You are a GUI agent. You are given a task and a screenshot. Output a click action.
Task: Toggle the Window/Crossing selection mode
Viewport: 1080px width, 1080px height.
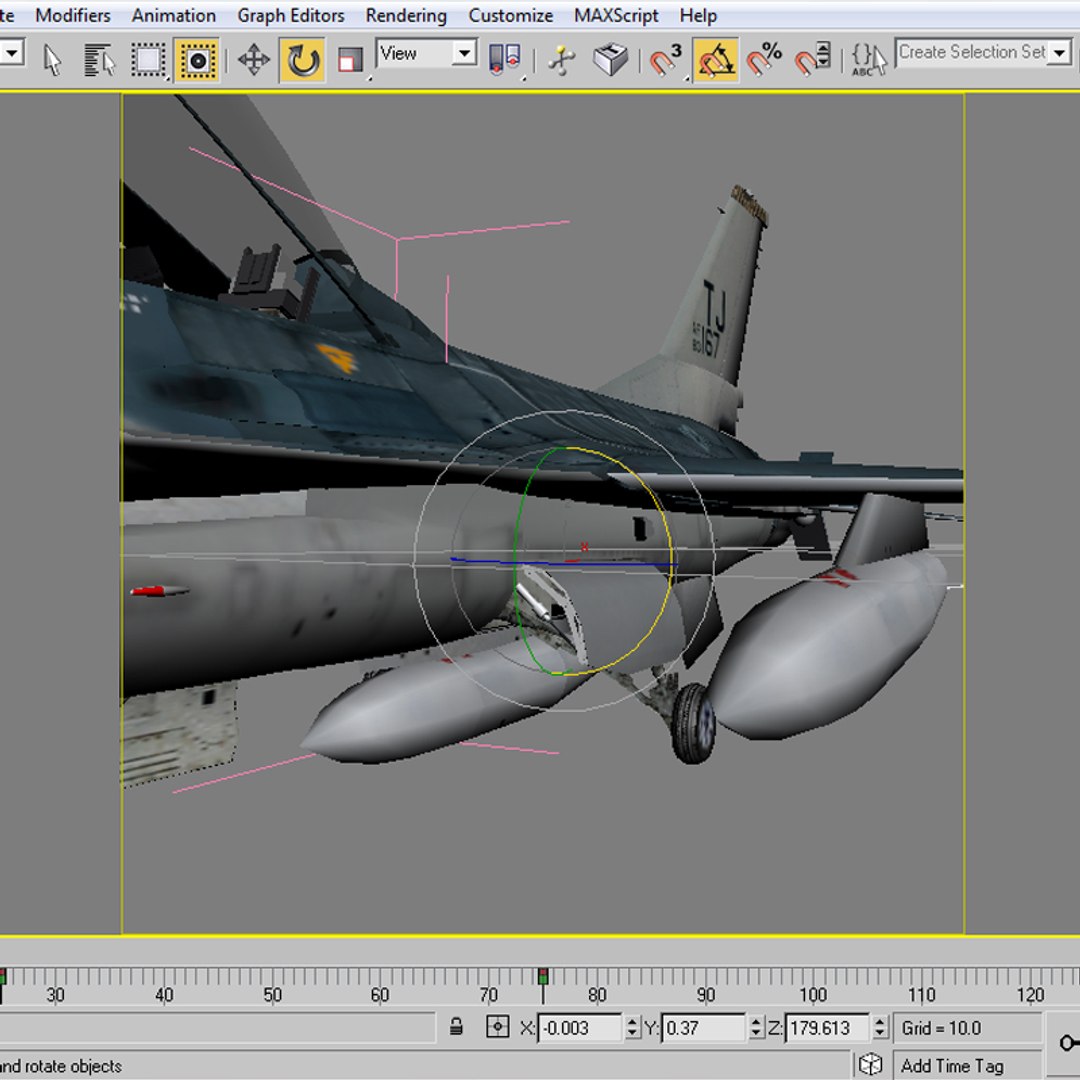click(x=197, y=61)
